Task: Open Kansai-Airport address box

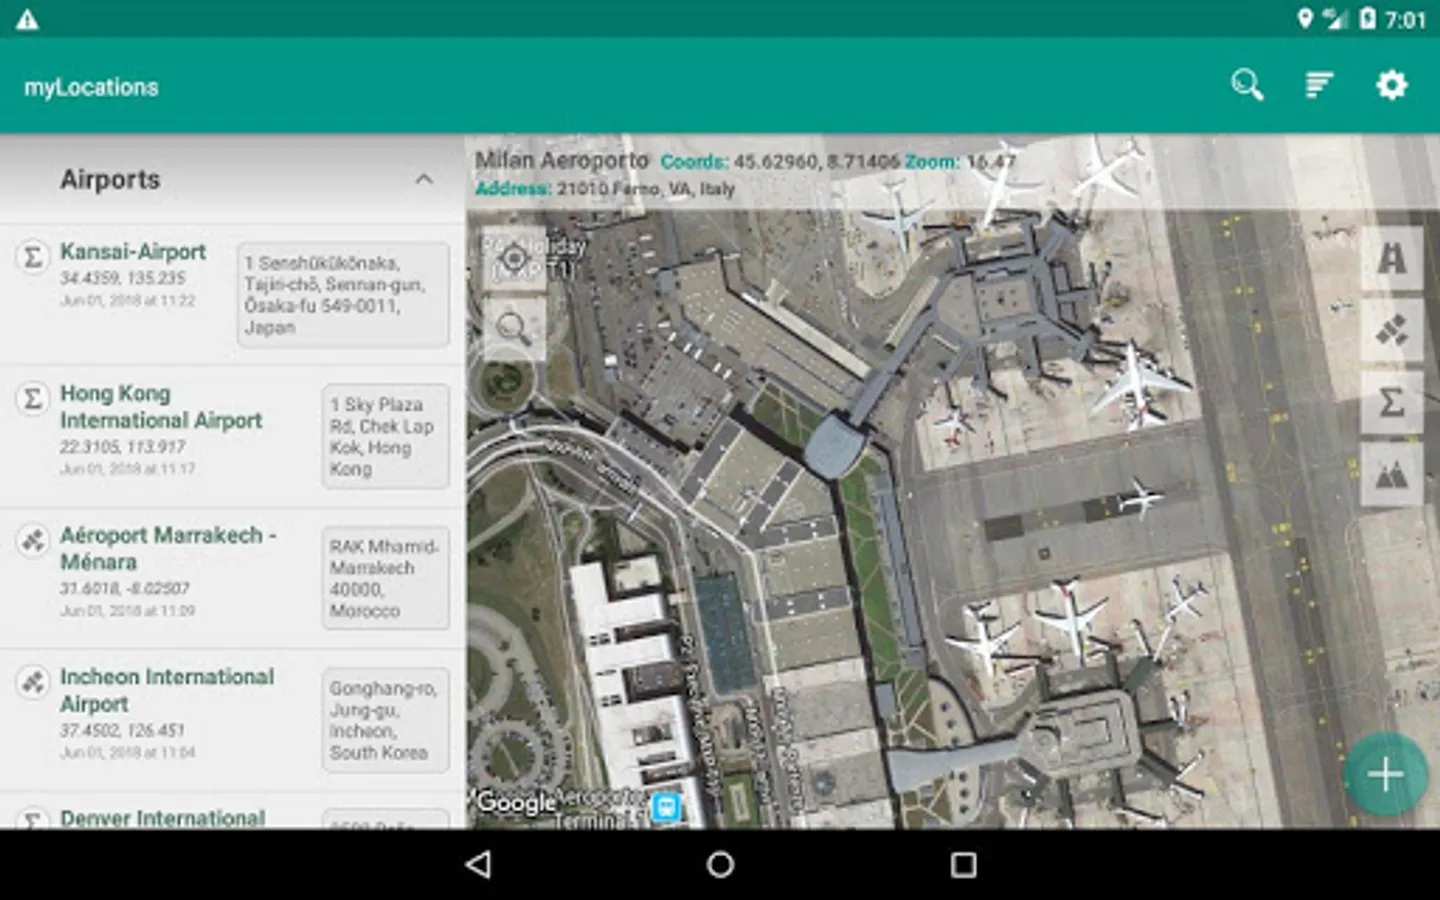Action: [343, 294]
